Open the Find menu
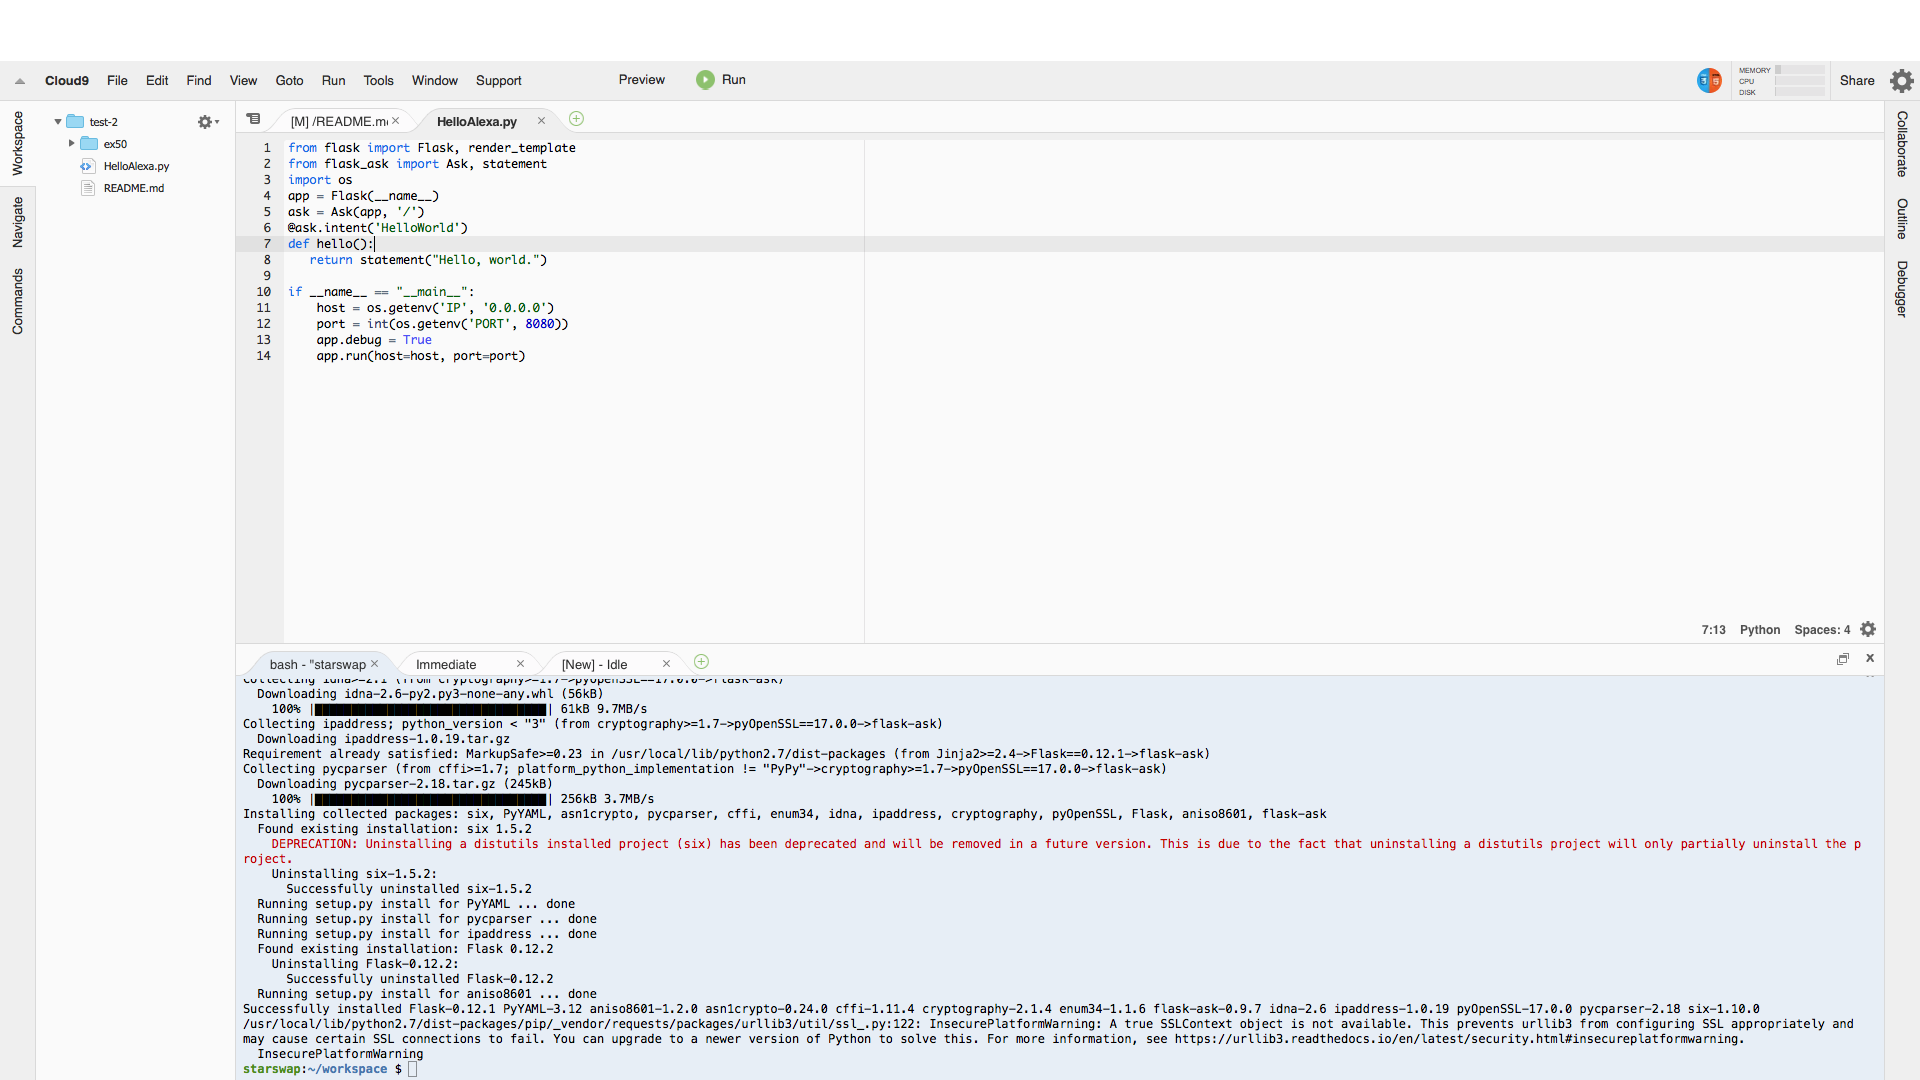The image size is (1920, 1080). point(199,81)
